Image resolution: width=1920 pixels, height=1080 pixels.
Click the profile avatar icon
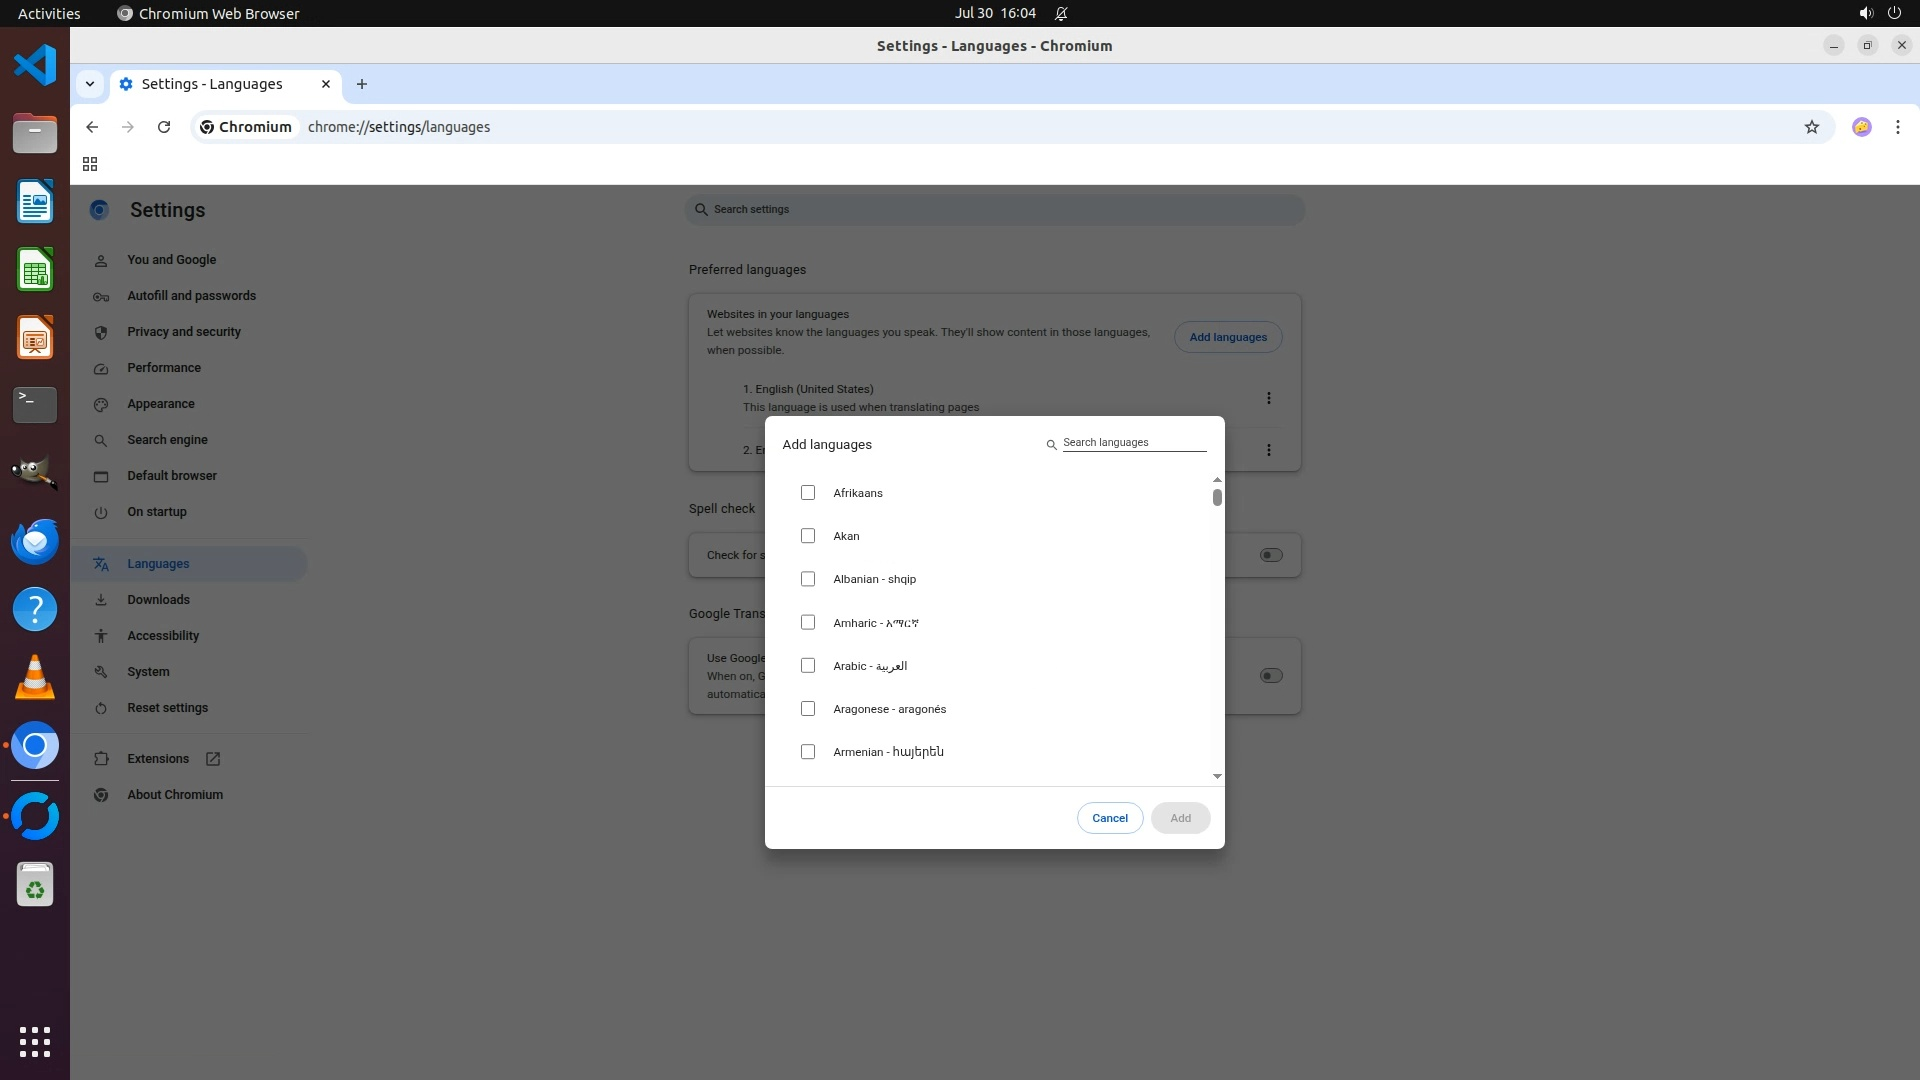(1861, 127)
